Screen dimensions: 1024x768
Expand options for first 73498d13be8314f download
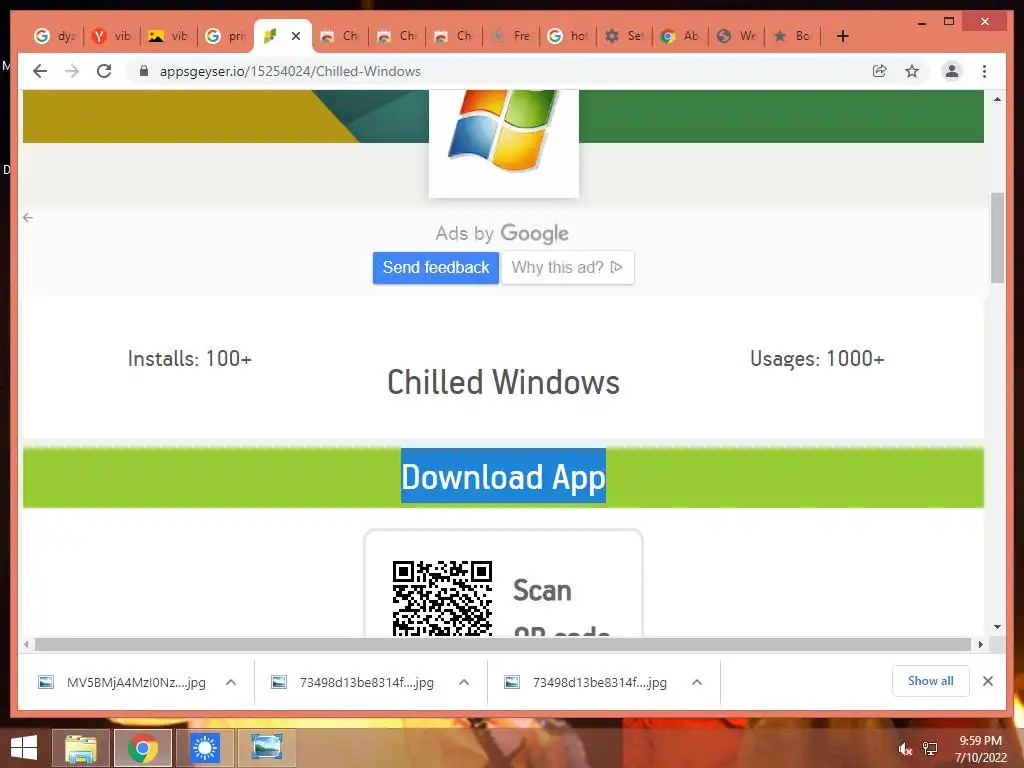point(464,682)
